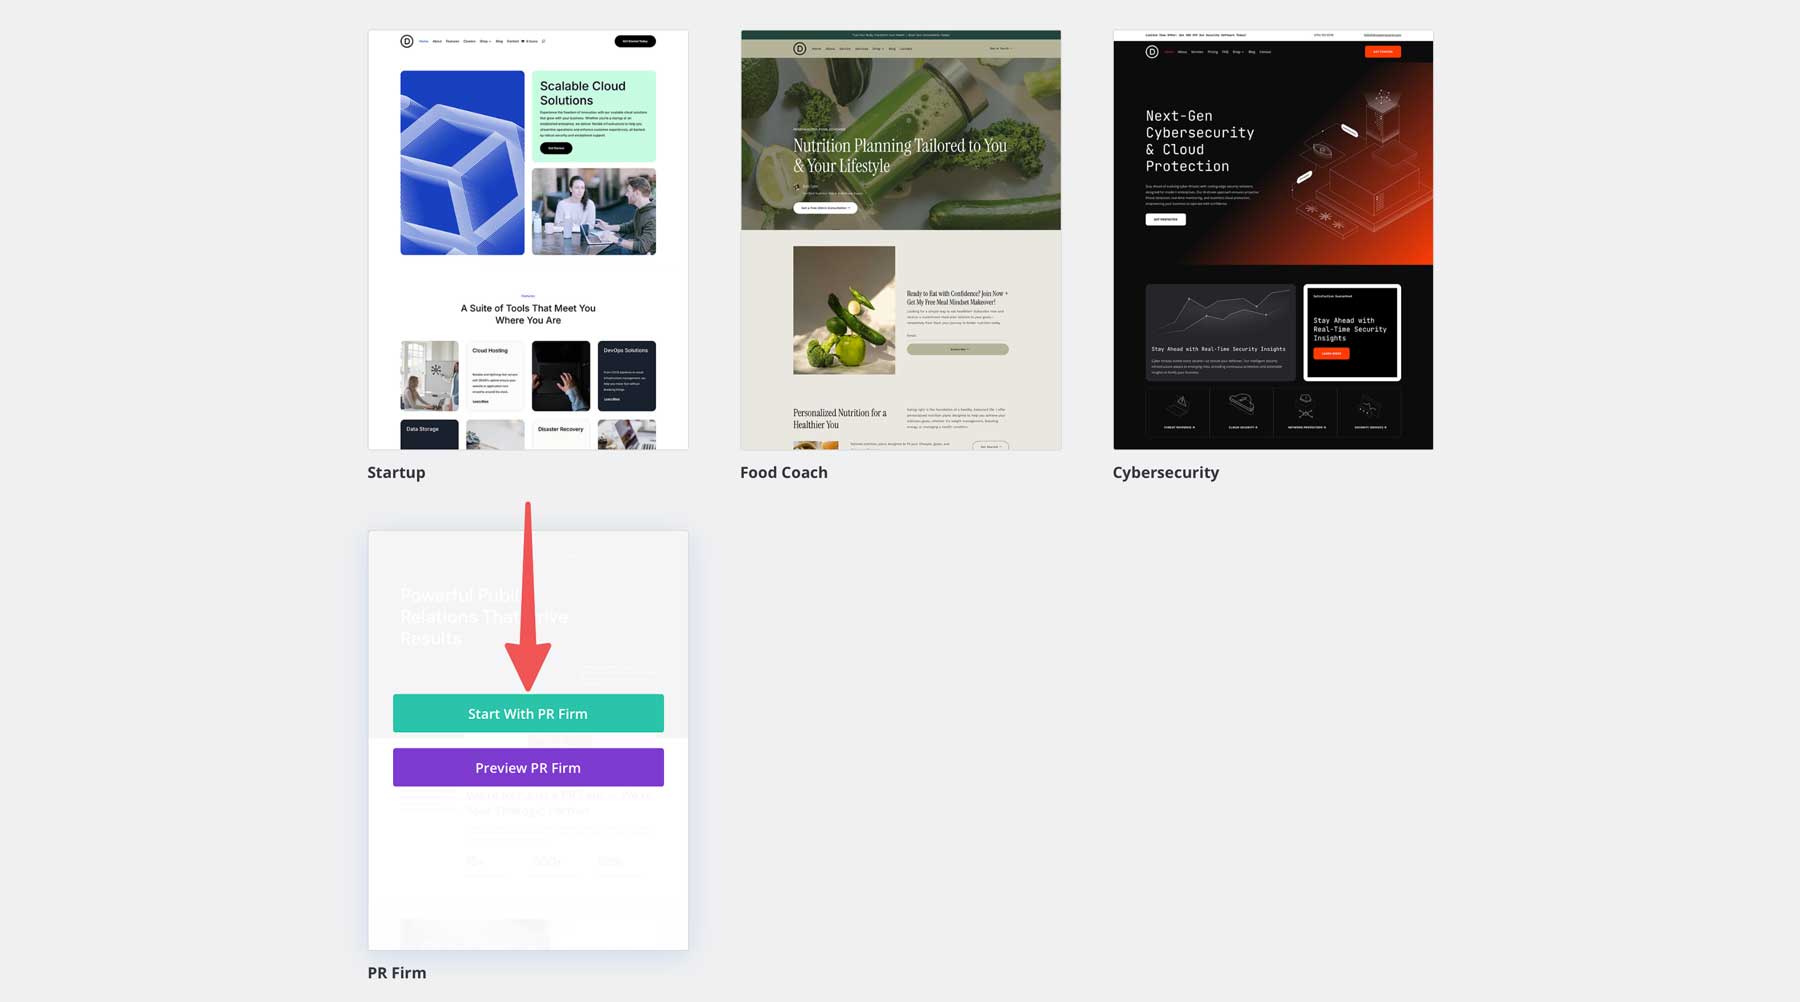
Task: Select About in Startup navigation menu
Action: pos(438,41)
